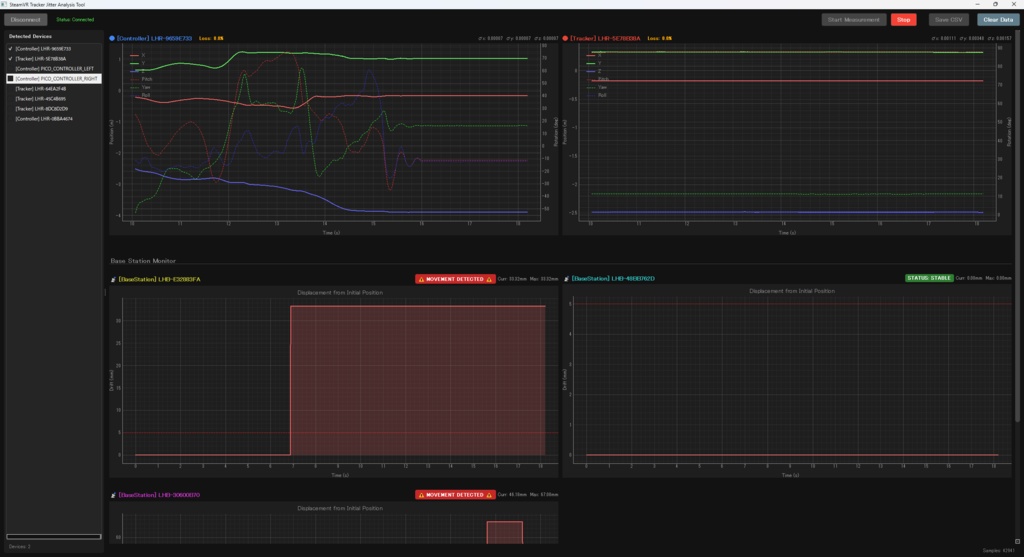Uncheck the [Controller] LHR-9659E733 device
Image resolution: width=1024 pixels, height=557 pixels.
(10, 49)
